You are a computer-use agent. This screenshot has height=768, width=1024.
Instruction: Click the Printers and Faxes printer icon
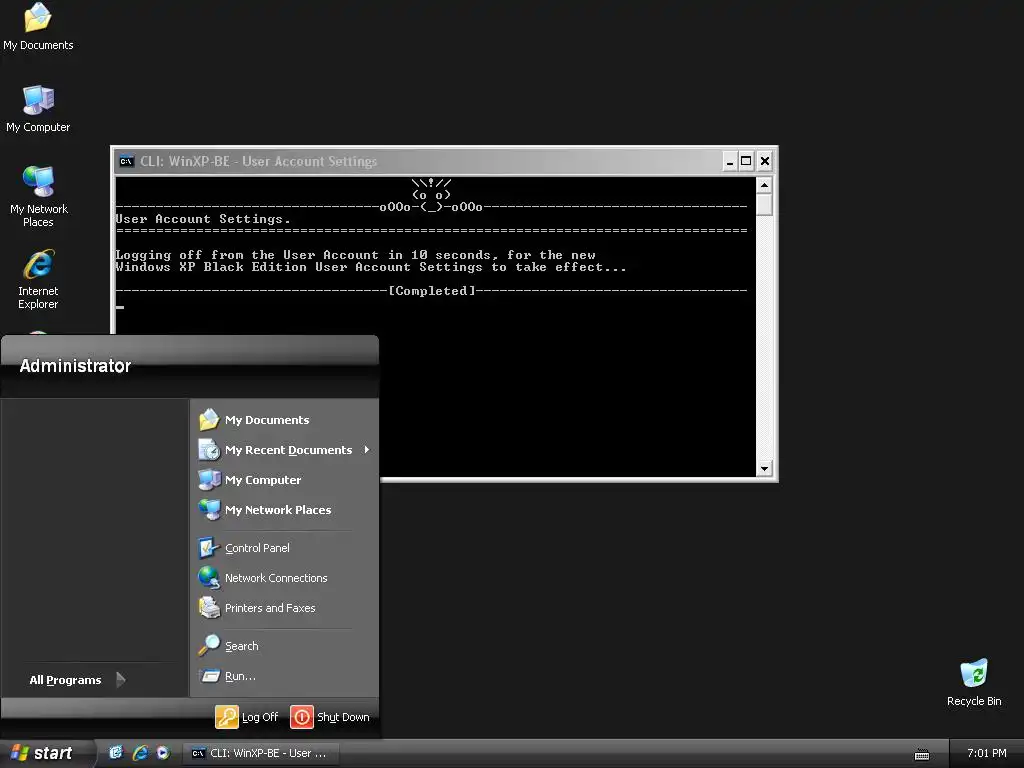coord(209,607)
